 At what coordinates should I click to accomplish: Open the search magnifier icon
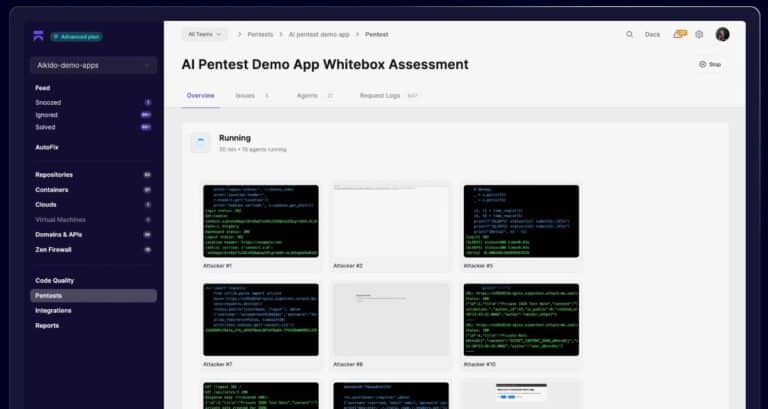click(629, 34)
